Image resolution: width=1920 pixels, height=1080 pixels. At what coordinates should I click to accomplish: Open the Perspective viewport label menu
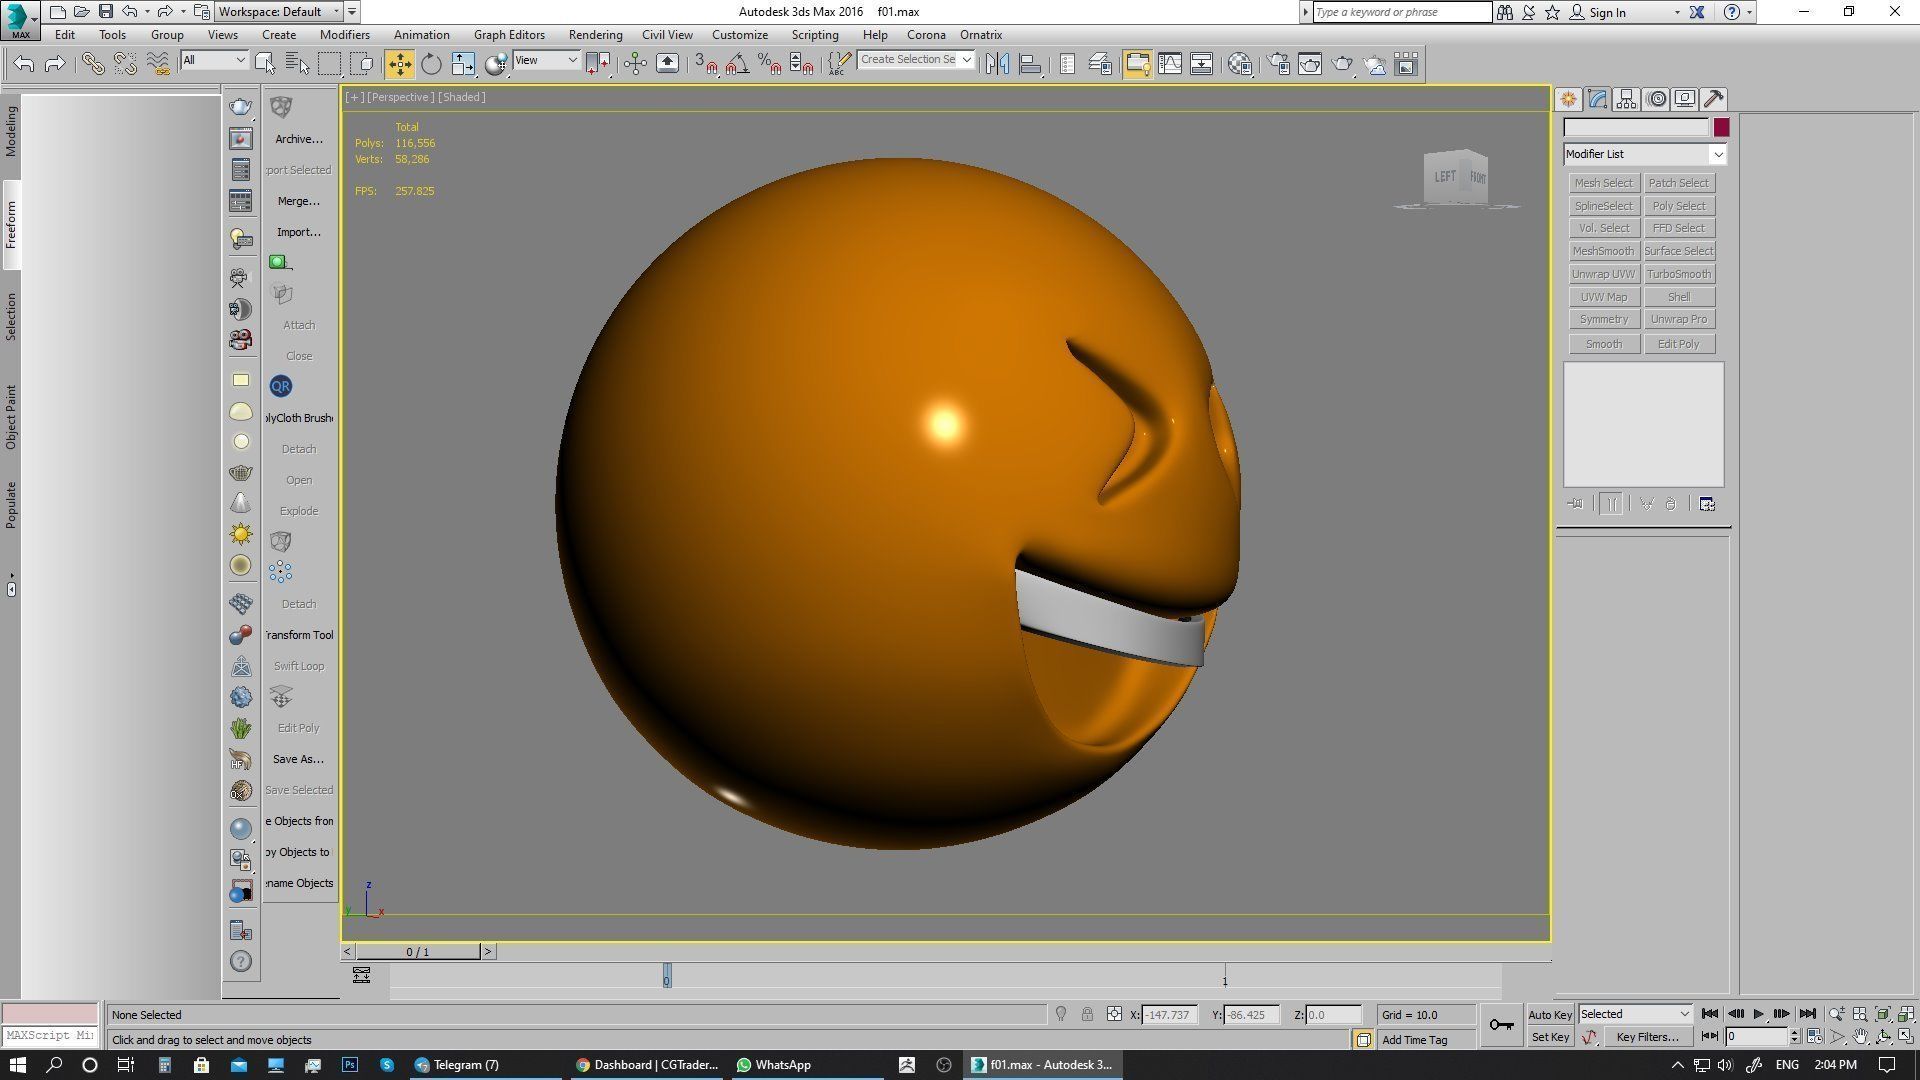click(400, 97)
